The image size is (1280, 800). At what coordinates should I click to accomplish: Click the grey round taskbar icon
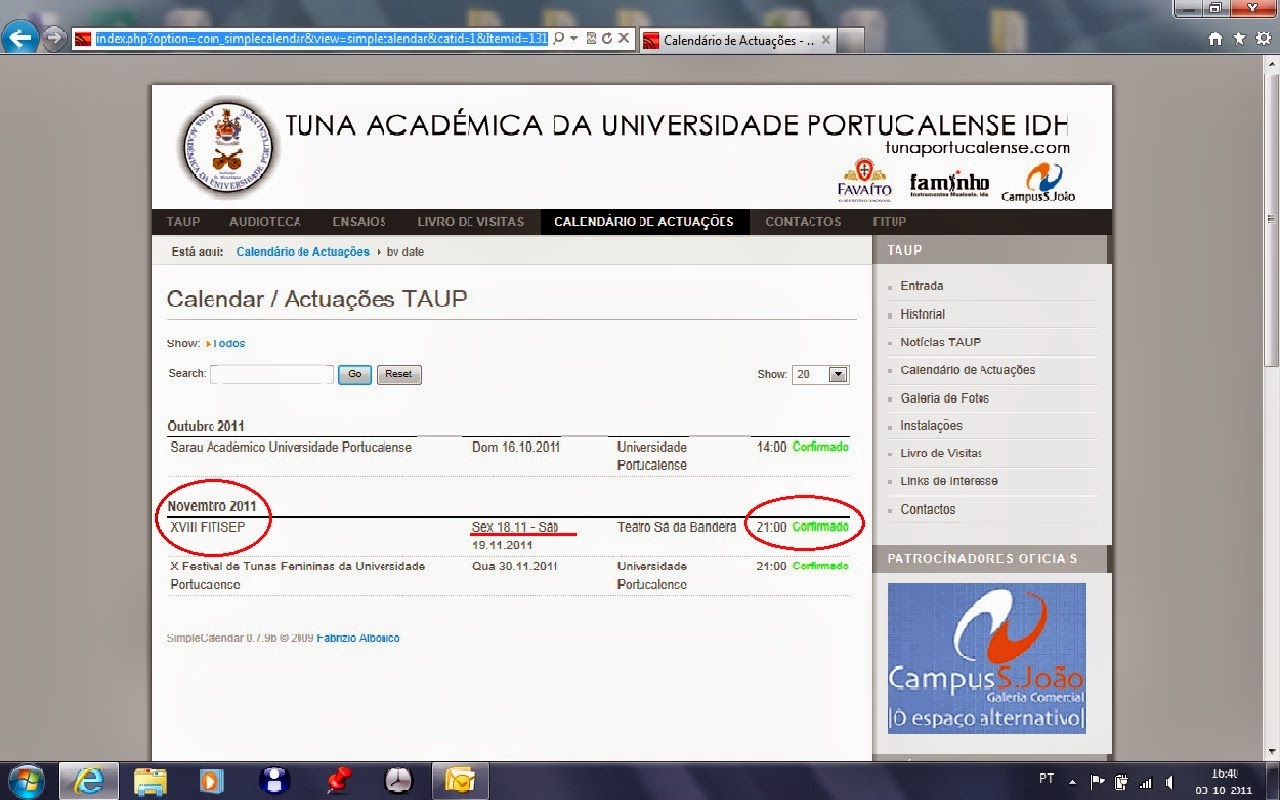(398, 780)
